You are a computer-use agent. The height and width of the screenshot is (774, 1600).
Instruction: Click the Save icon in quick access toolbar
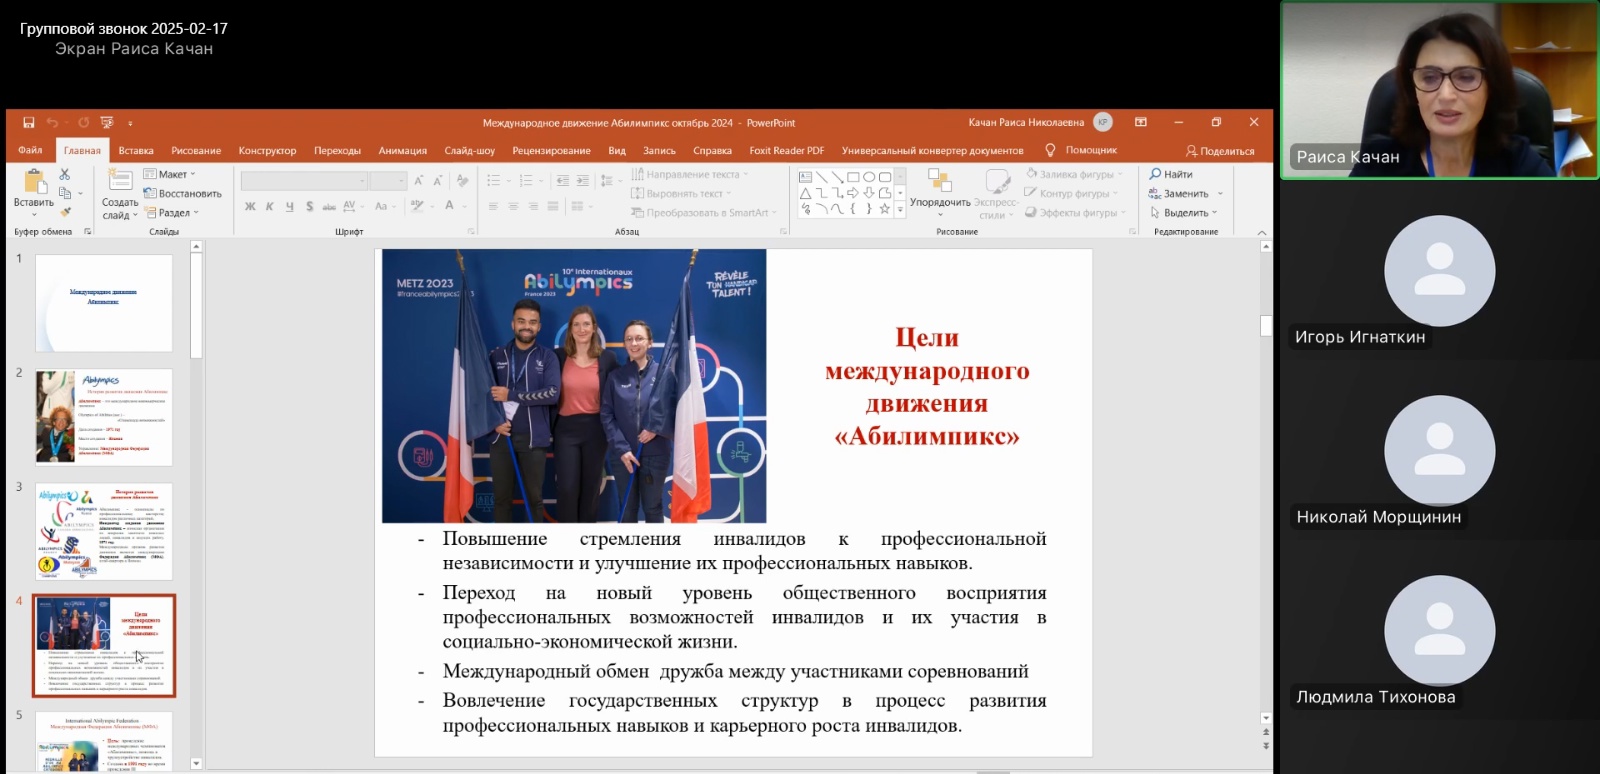tap(28, 122)
